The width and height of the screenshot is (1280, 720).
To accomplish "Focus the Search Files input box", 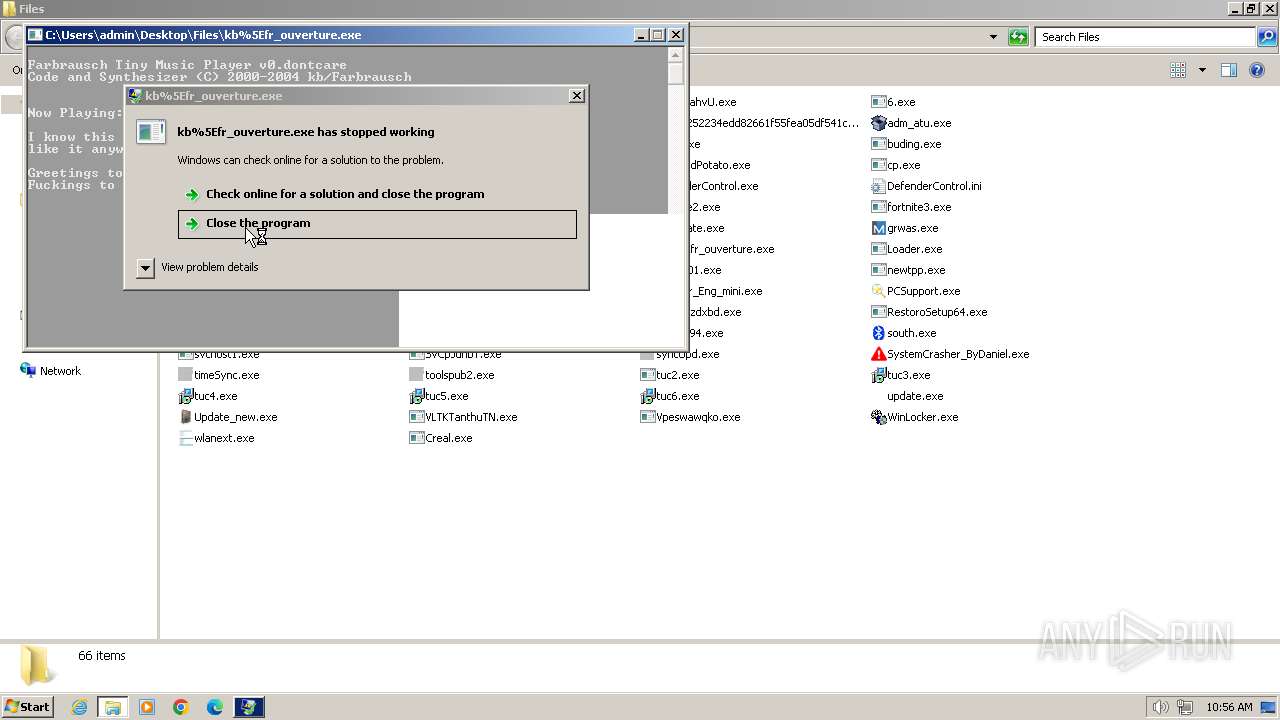I will click(x=1146, y=37).
